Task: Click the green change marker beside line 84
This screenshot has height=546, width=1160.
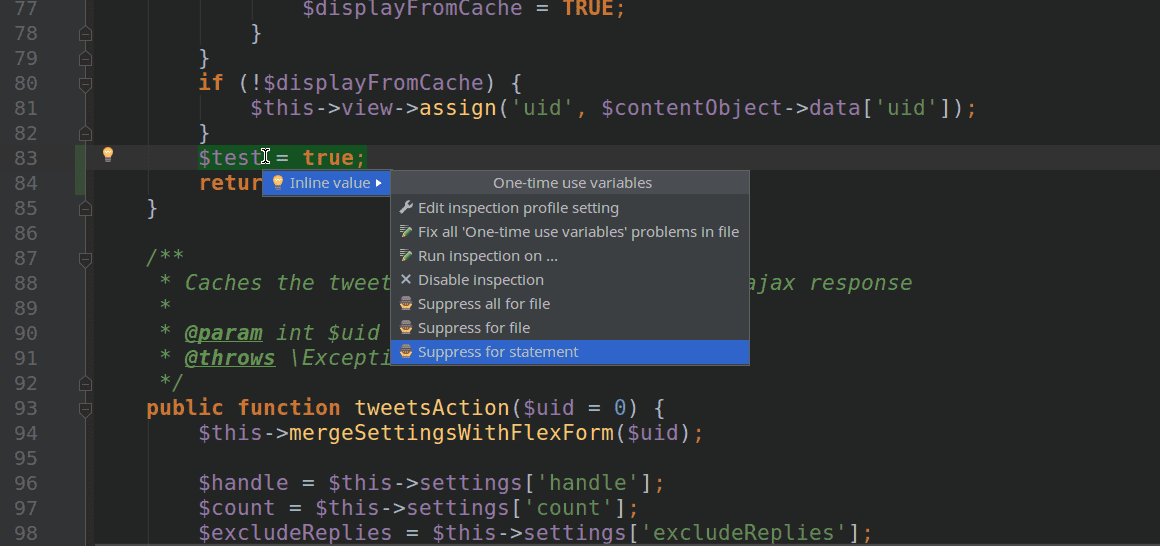Action: coord(80,183)
